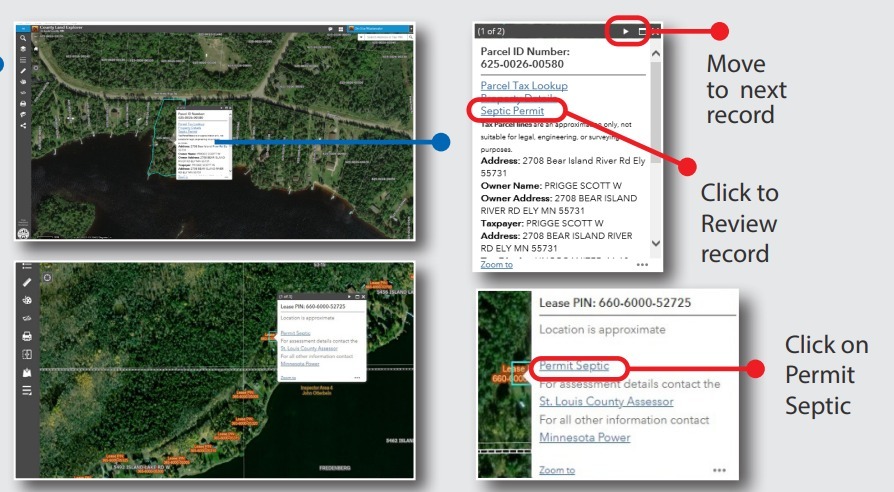
Task: Click the Permit Septic link in lease popup
Action: (574, 366)
